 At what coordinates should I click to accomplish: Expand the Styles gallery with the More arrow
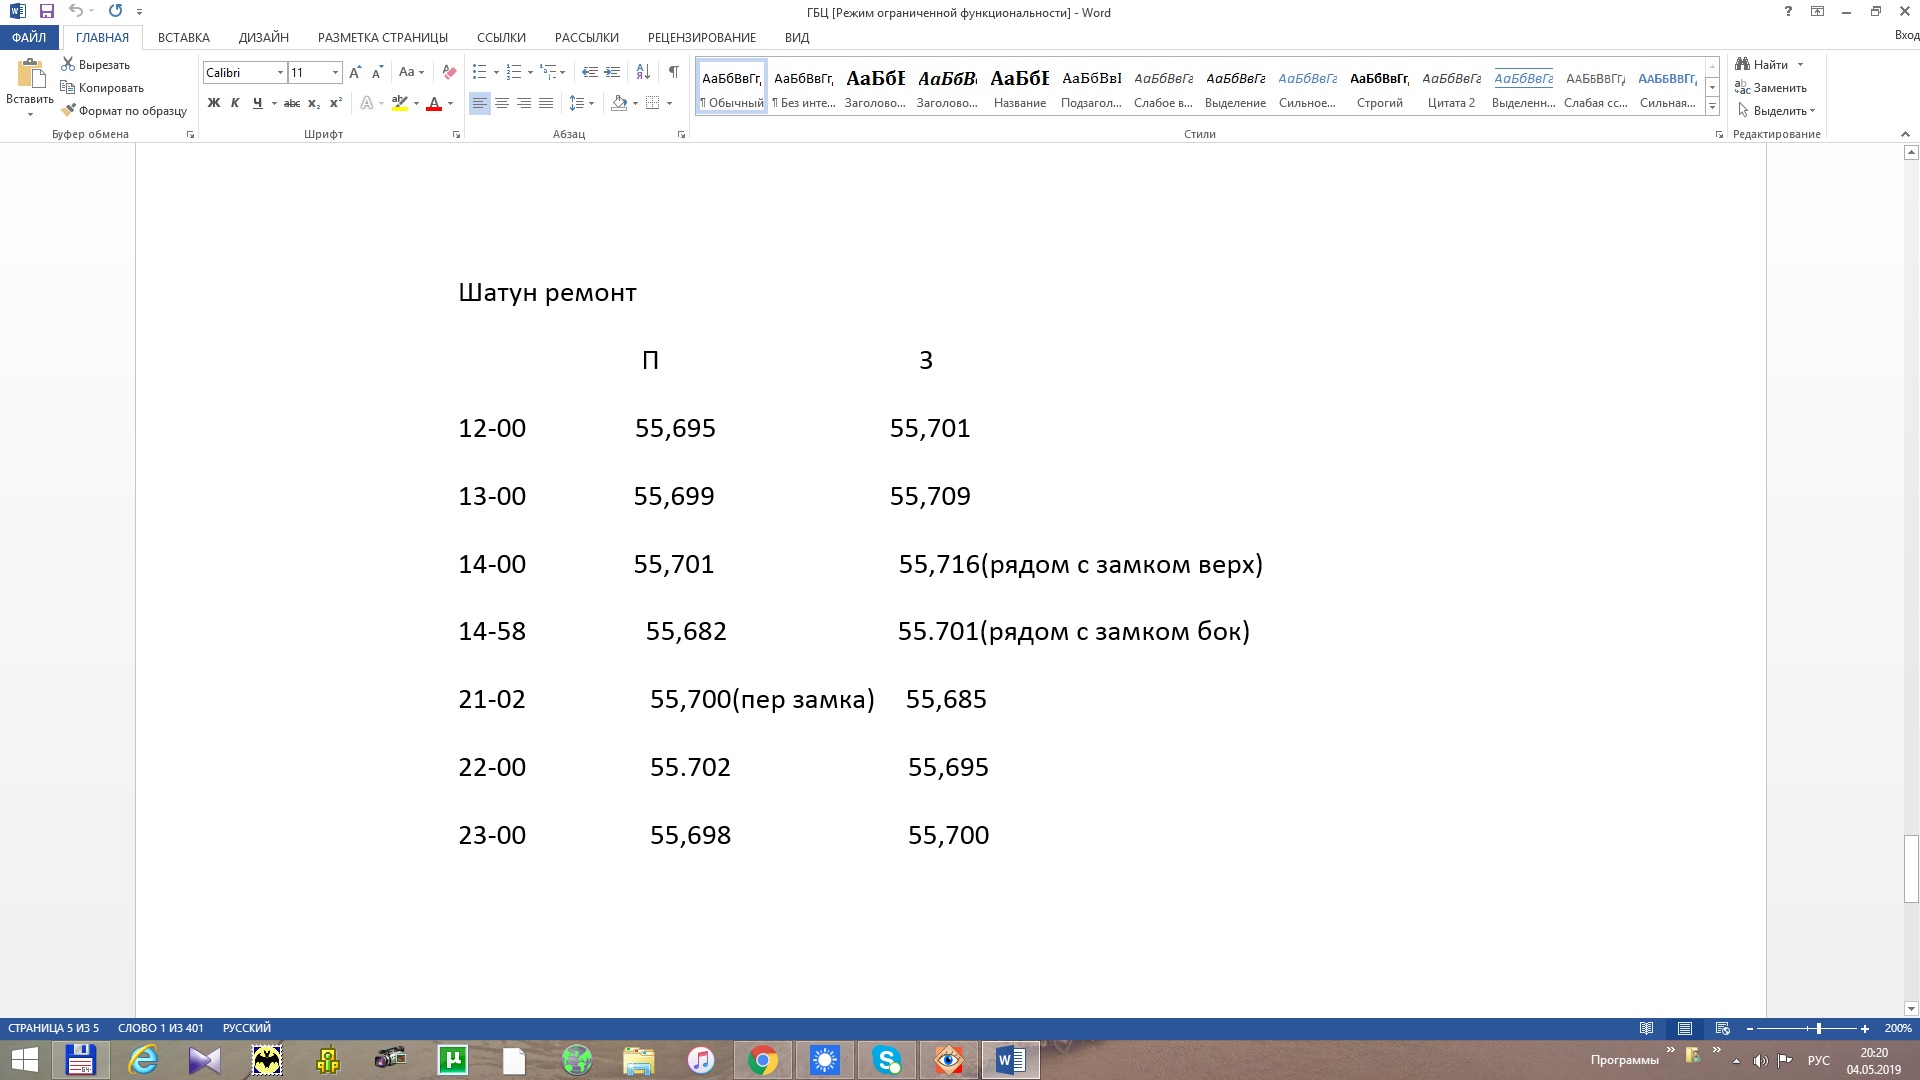1712,106
